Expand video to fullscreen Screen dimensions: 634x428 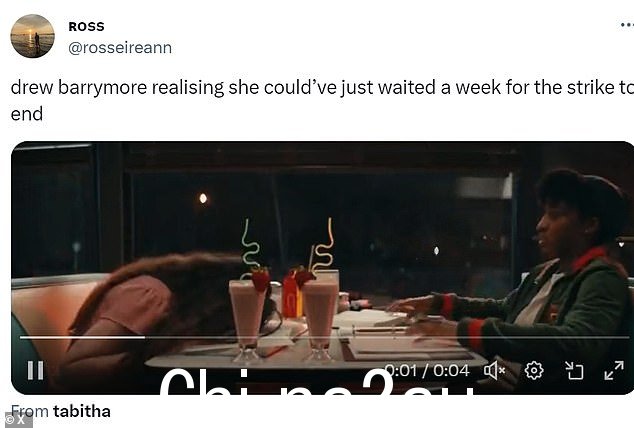[x=614, y=370]
